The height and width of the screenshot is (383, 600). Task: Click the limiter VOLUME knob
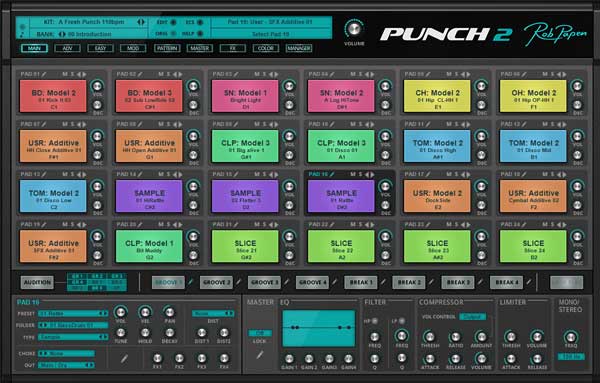point(537,337)
